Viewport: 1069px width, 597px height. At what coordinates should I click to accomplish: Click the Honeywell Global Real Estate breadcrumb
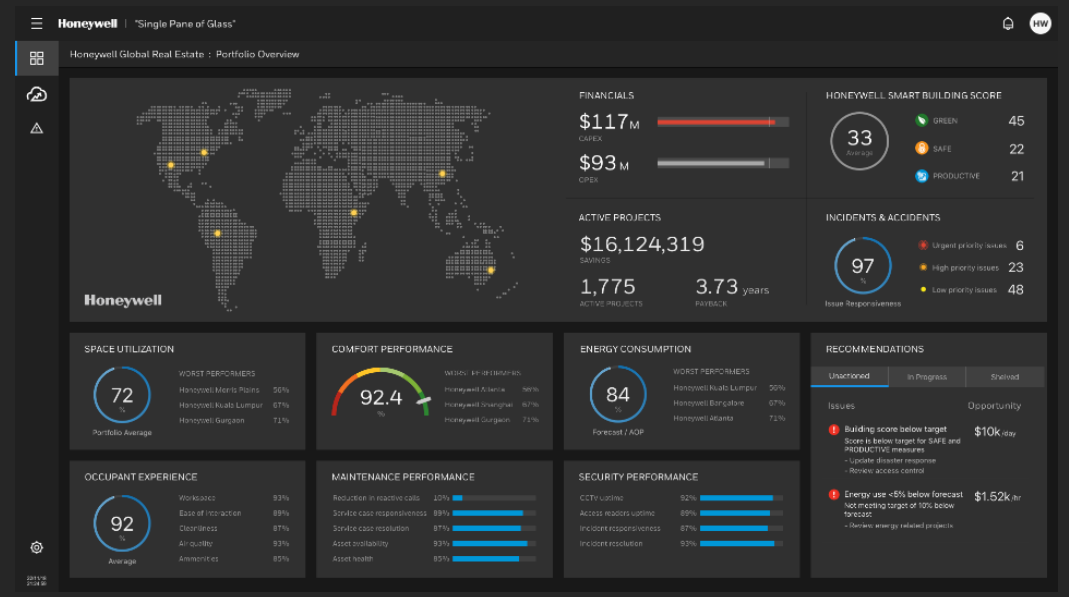pos(136,55)
